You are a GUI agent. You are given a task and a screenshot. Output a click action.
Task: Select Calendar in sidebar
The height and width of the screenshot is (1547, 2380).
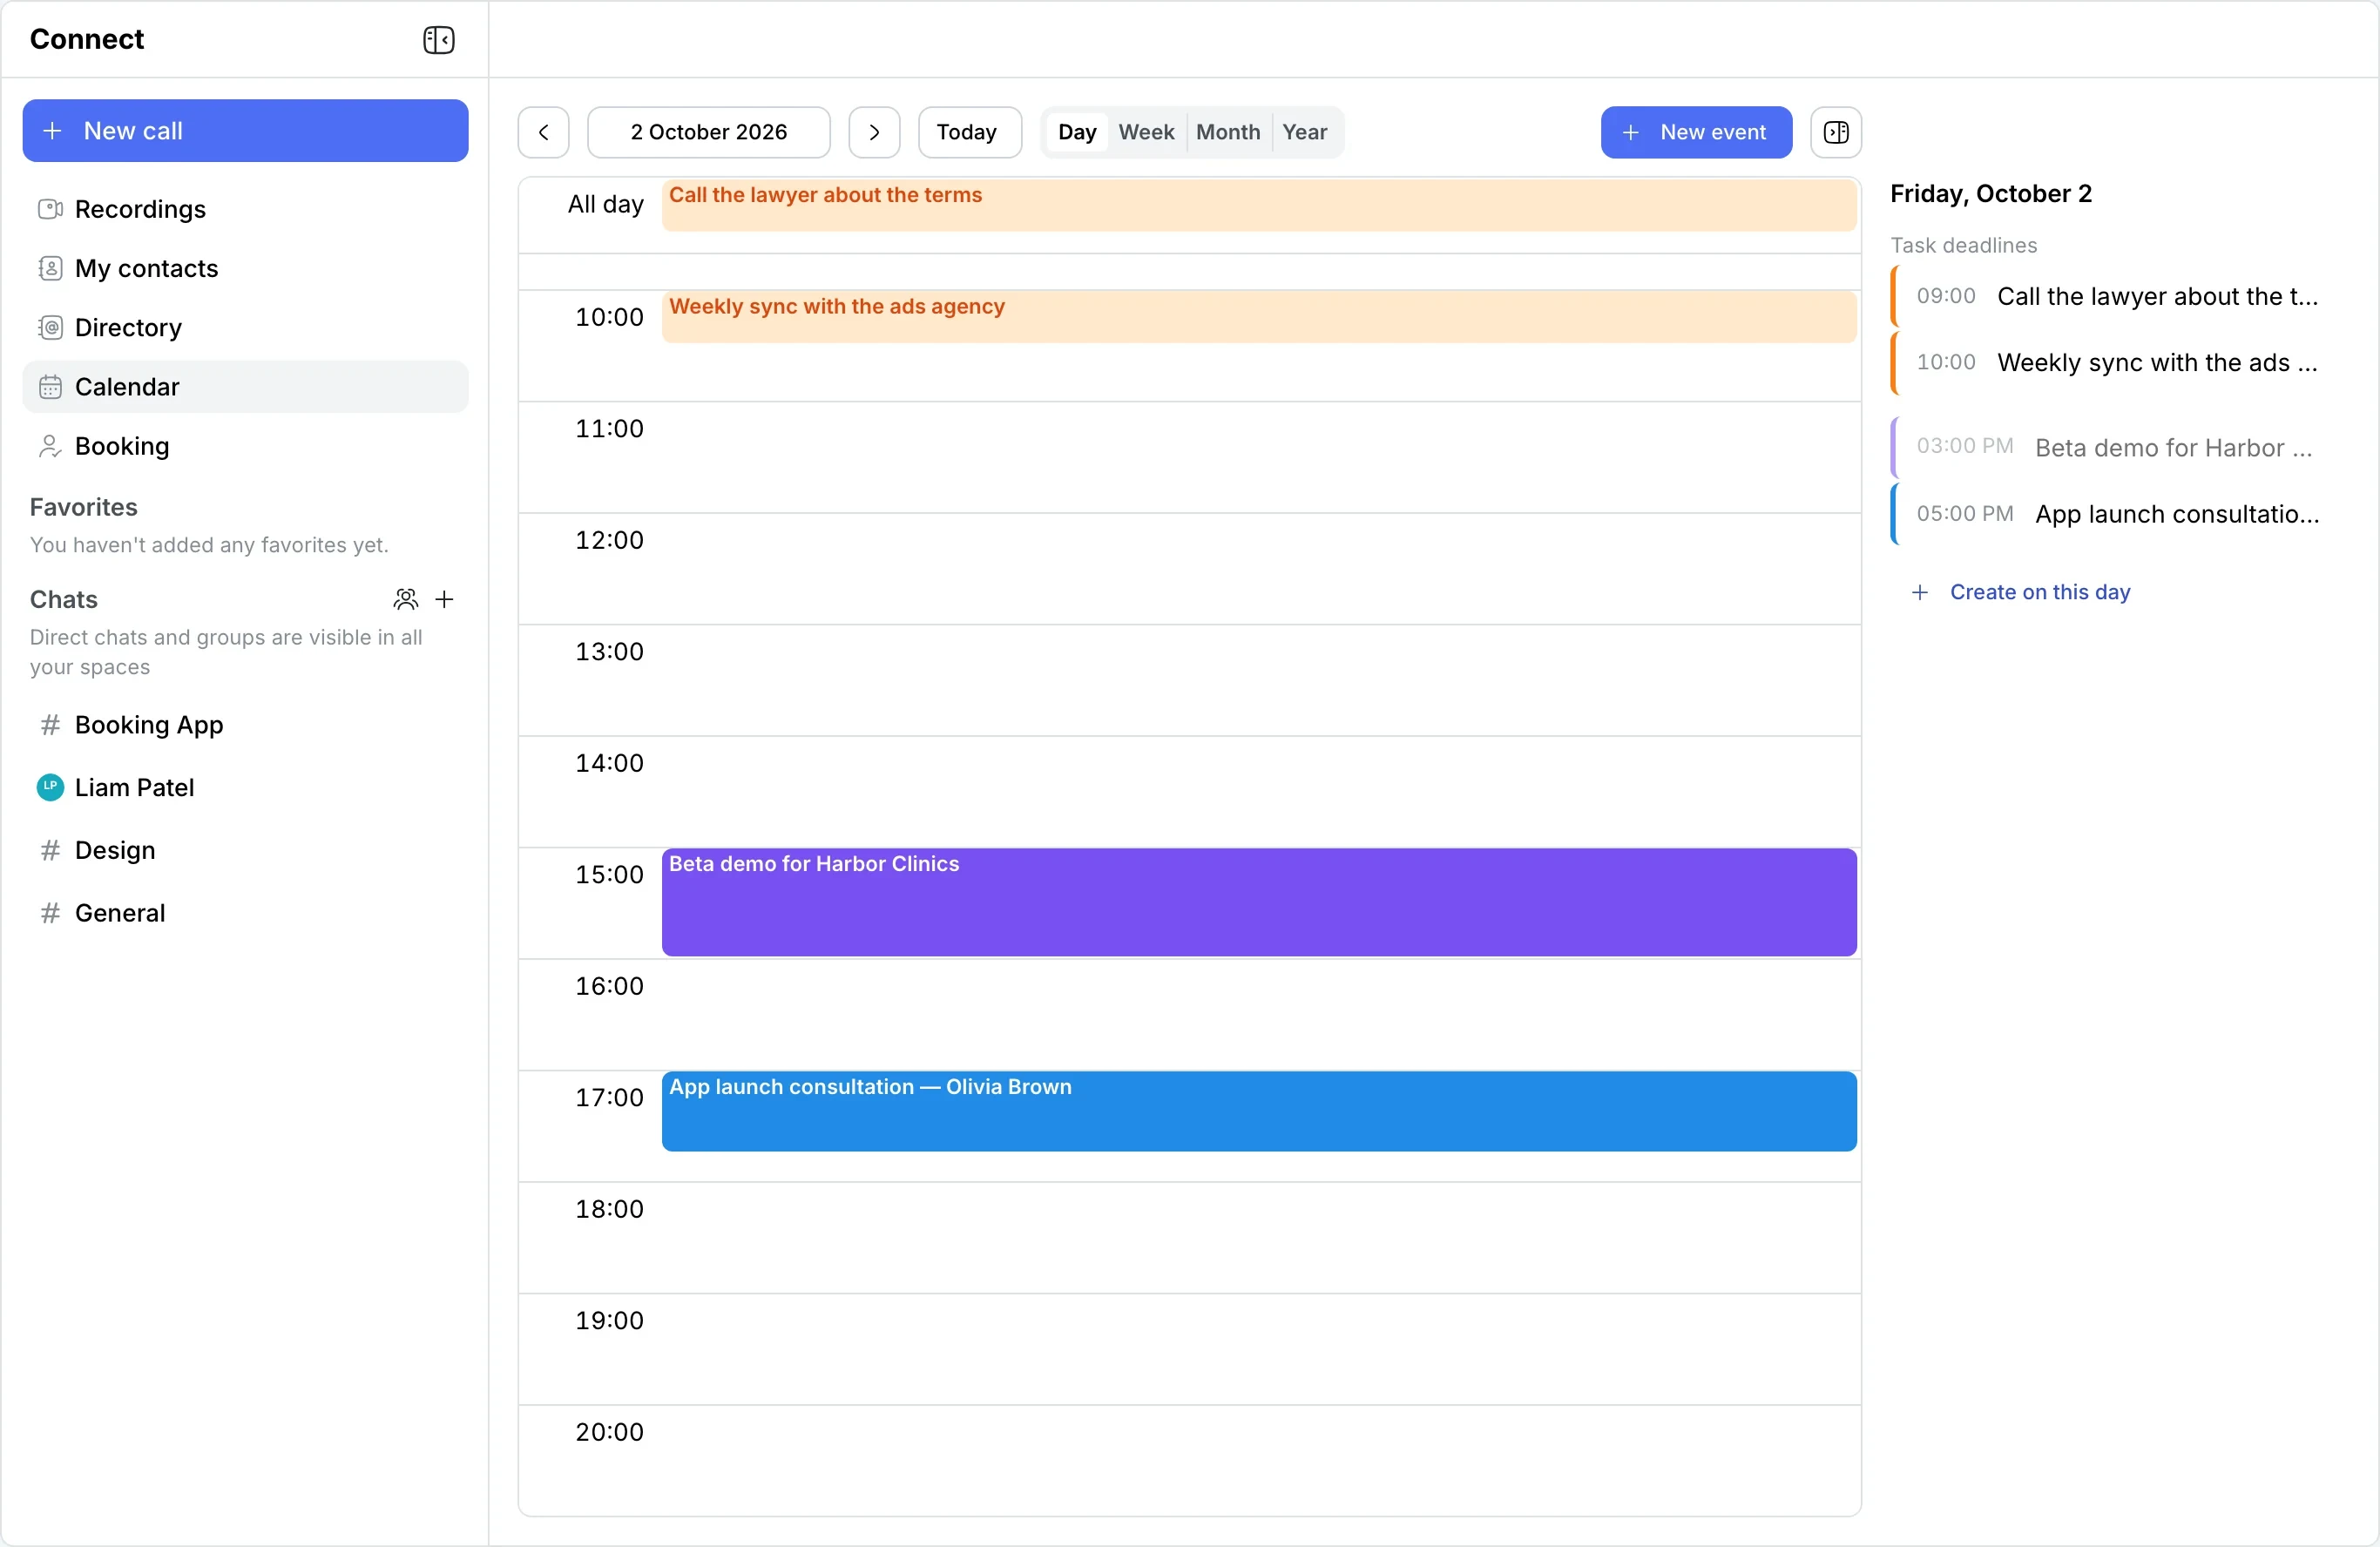pyautogui.click(x=245, y=387)
